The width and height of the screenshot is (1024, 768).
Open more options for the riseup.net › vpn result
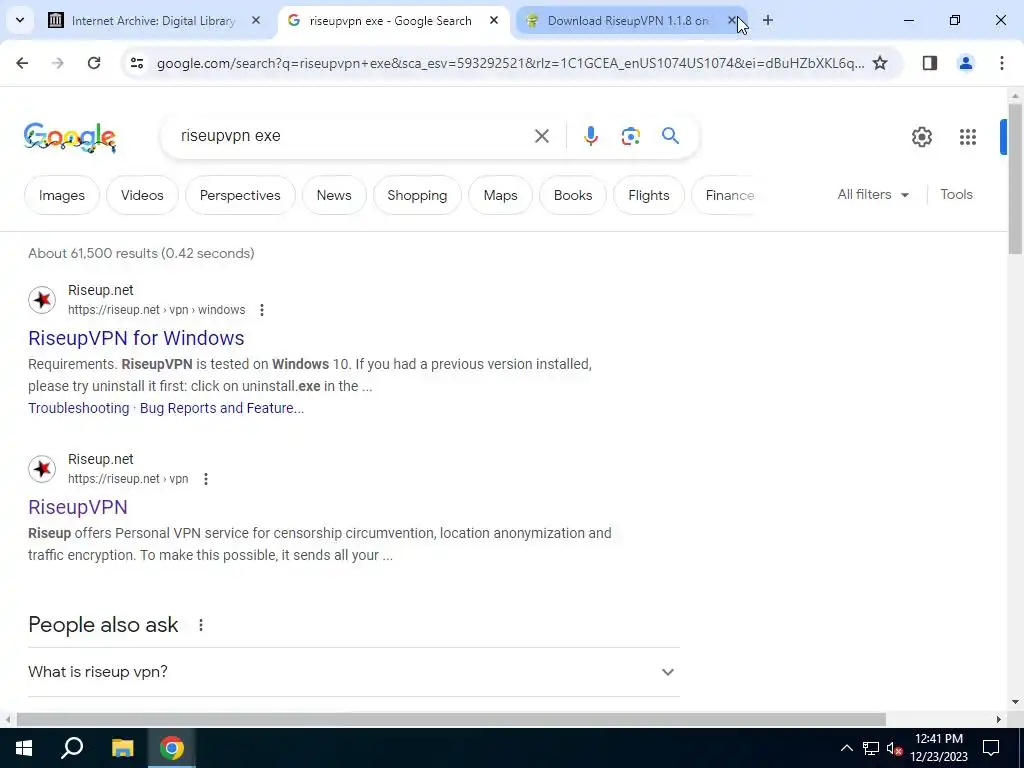coord(206,479)
